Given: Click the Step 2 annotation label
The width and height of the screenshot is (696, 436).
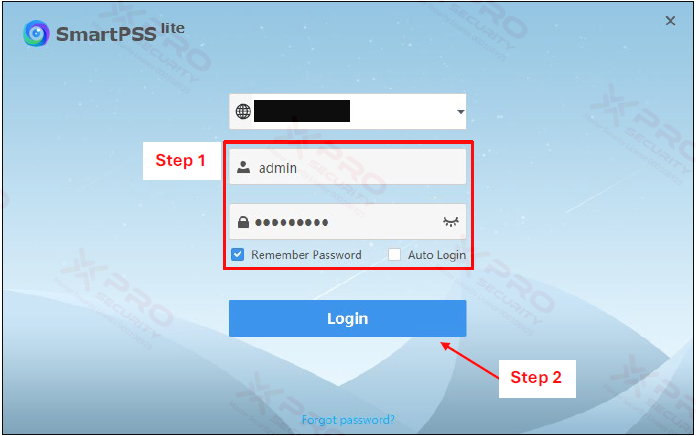Looking at the screenshot, I should tap(537, 379).
